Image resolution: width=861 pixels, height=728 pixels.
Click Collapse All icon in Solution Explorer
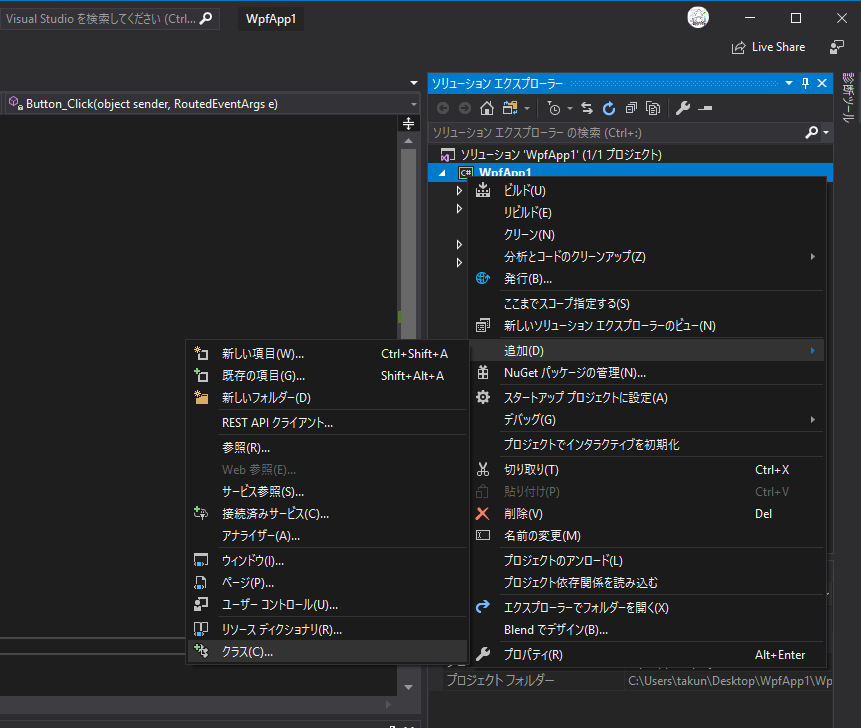(x=631, y=108)
